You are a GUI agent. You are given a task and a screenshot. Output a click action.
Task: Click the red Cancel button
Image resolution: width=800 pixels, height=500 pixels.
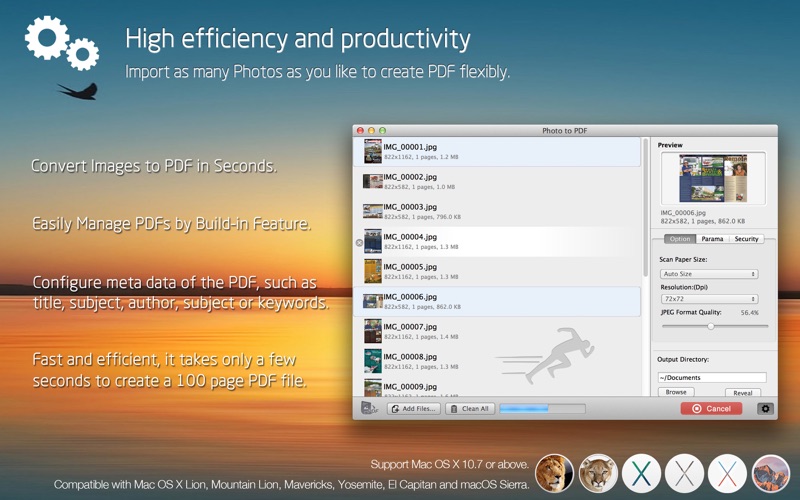click(711, 409)
